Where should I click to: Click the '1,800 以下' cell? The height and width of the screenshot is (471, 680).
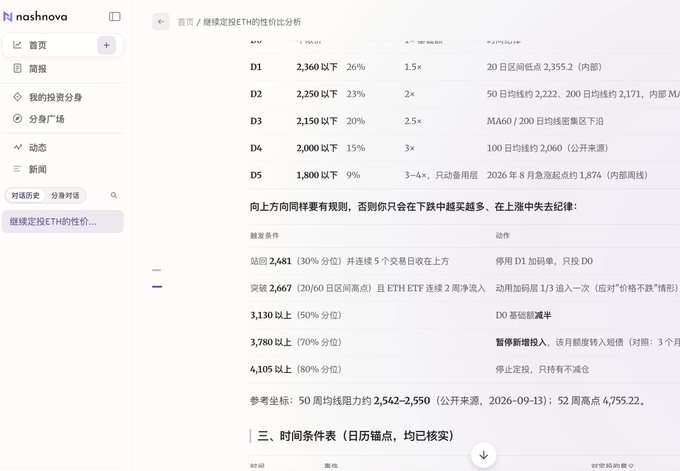317,175
